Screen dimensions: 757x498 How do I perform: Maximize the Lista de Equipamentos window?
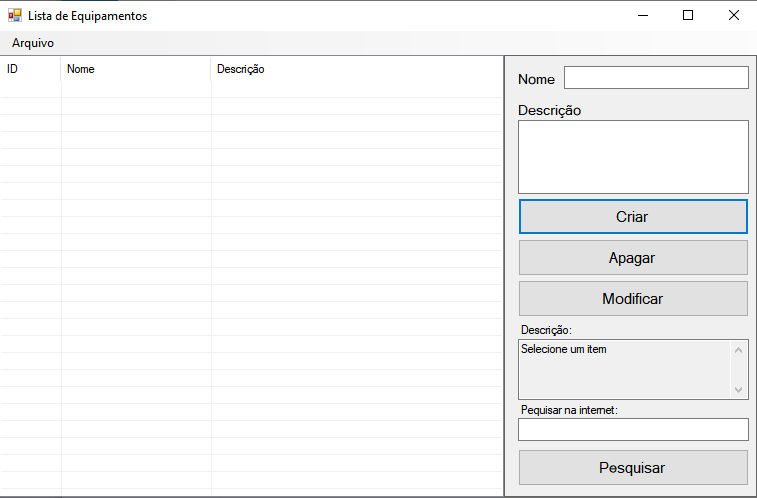point(687,16)
